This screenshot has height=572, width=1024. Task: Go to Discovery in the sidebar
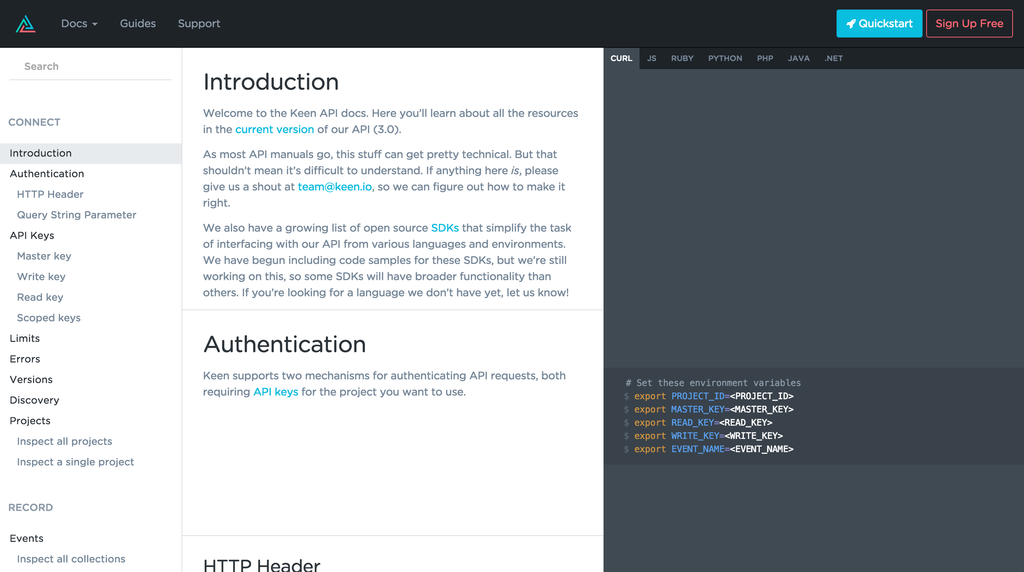[34, 400]
